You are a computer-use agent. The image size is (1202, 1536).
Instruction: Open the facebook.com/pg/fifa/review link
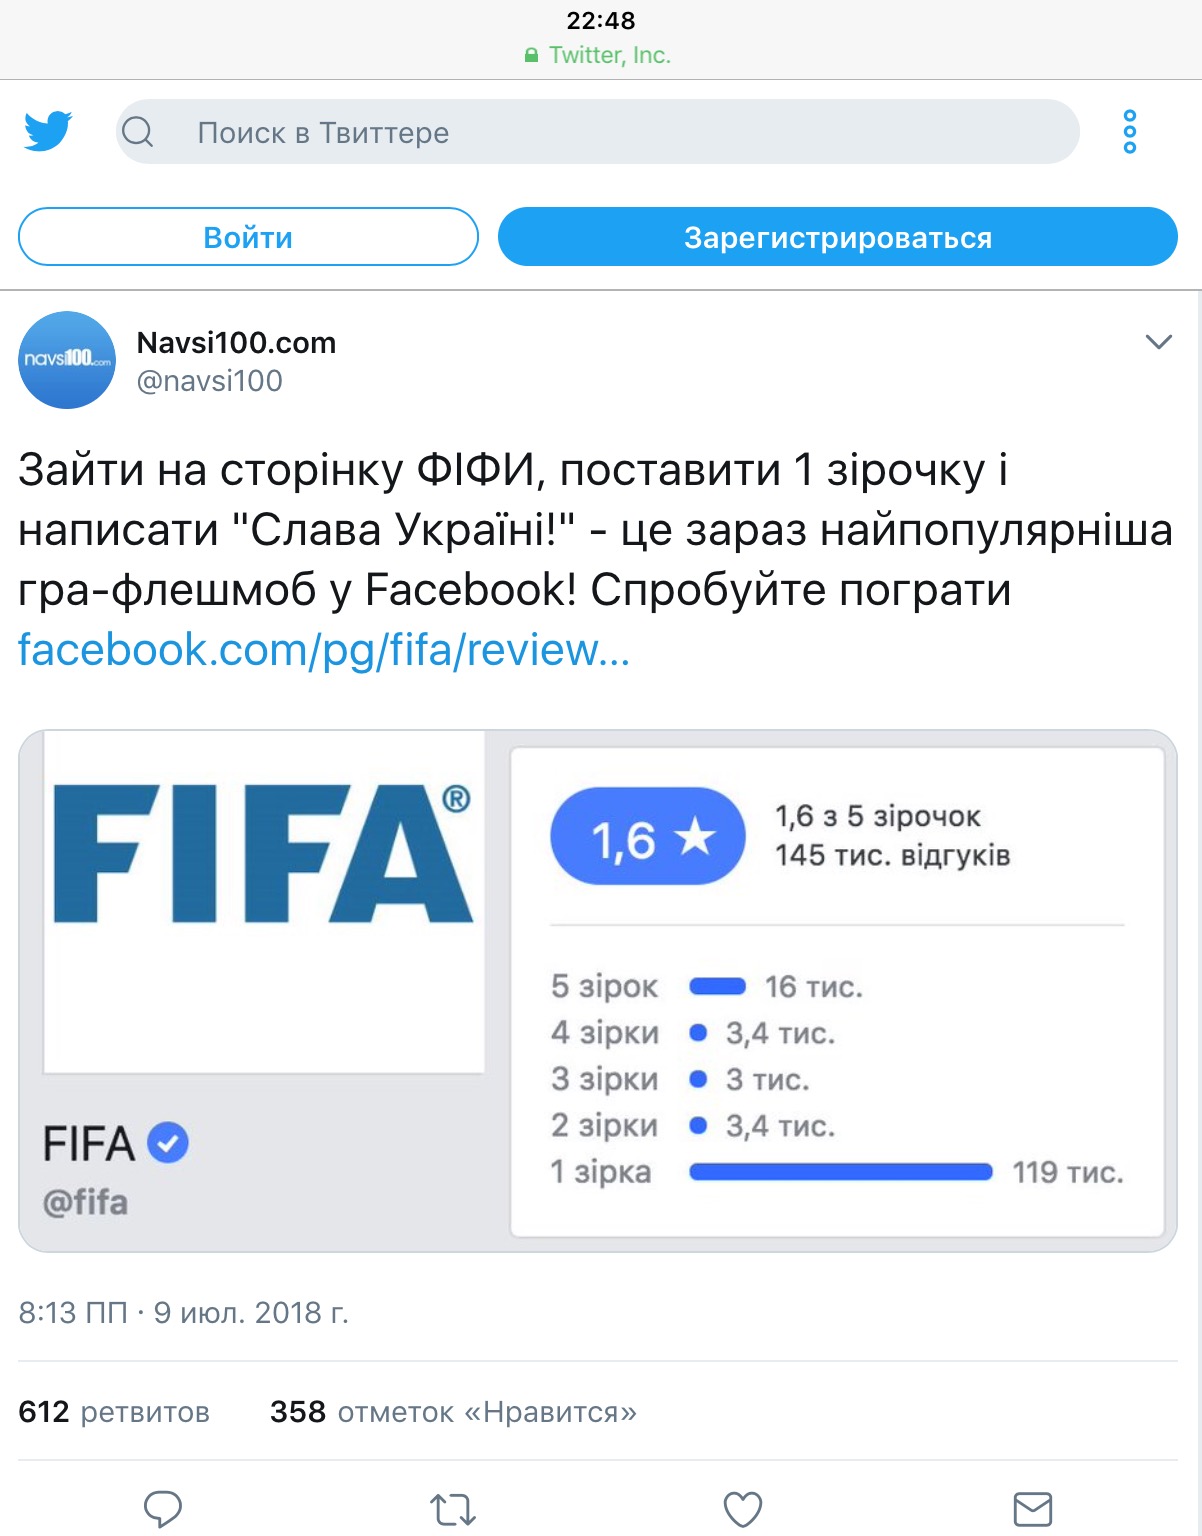(x=324, y=650)
